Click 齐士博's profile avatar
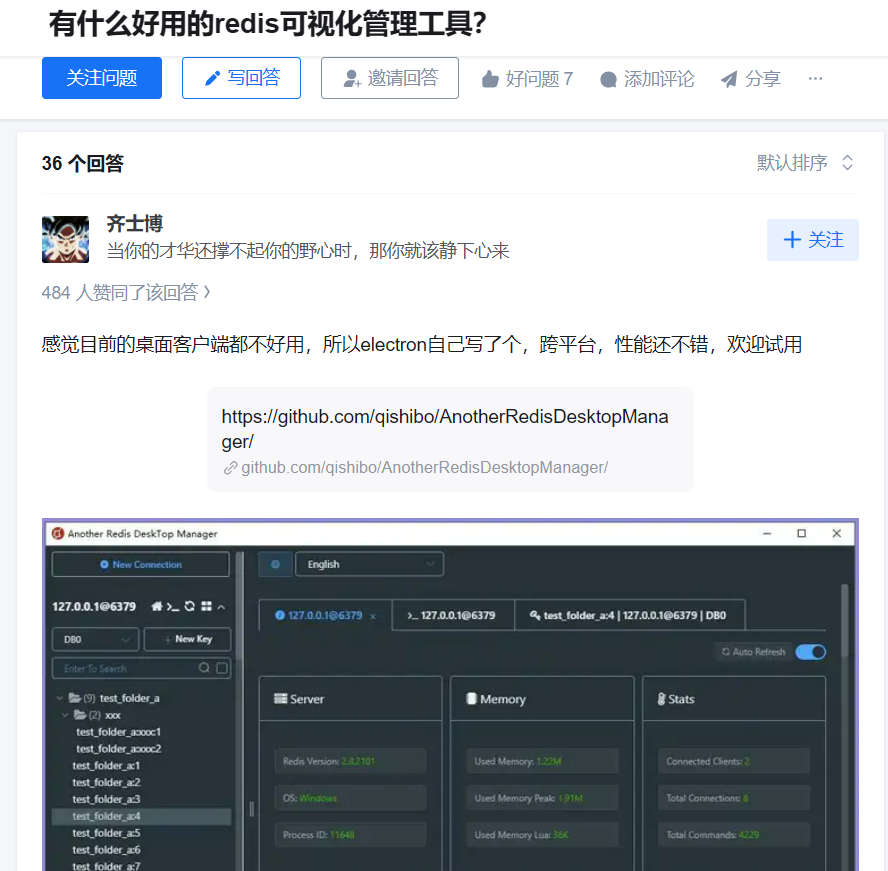Image resolution: width=888 pixels, height=871 pixels. (65, 239)
